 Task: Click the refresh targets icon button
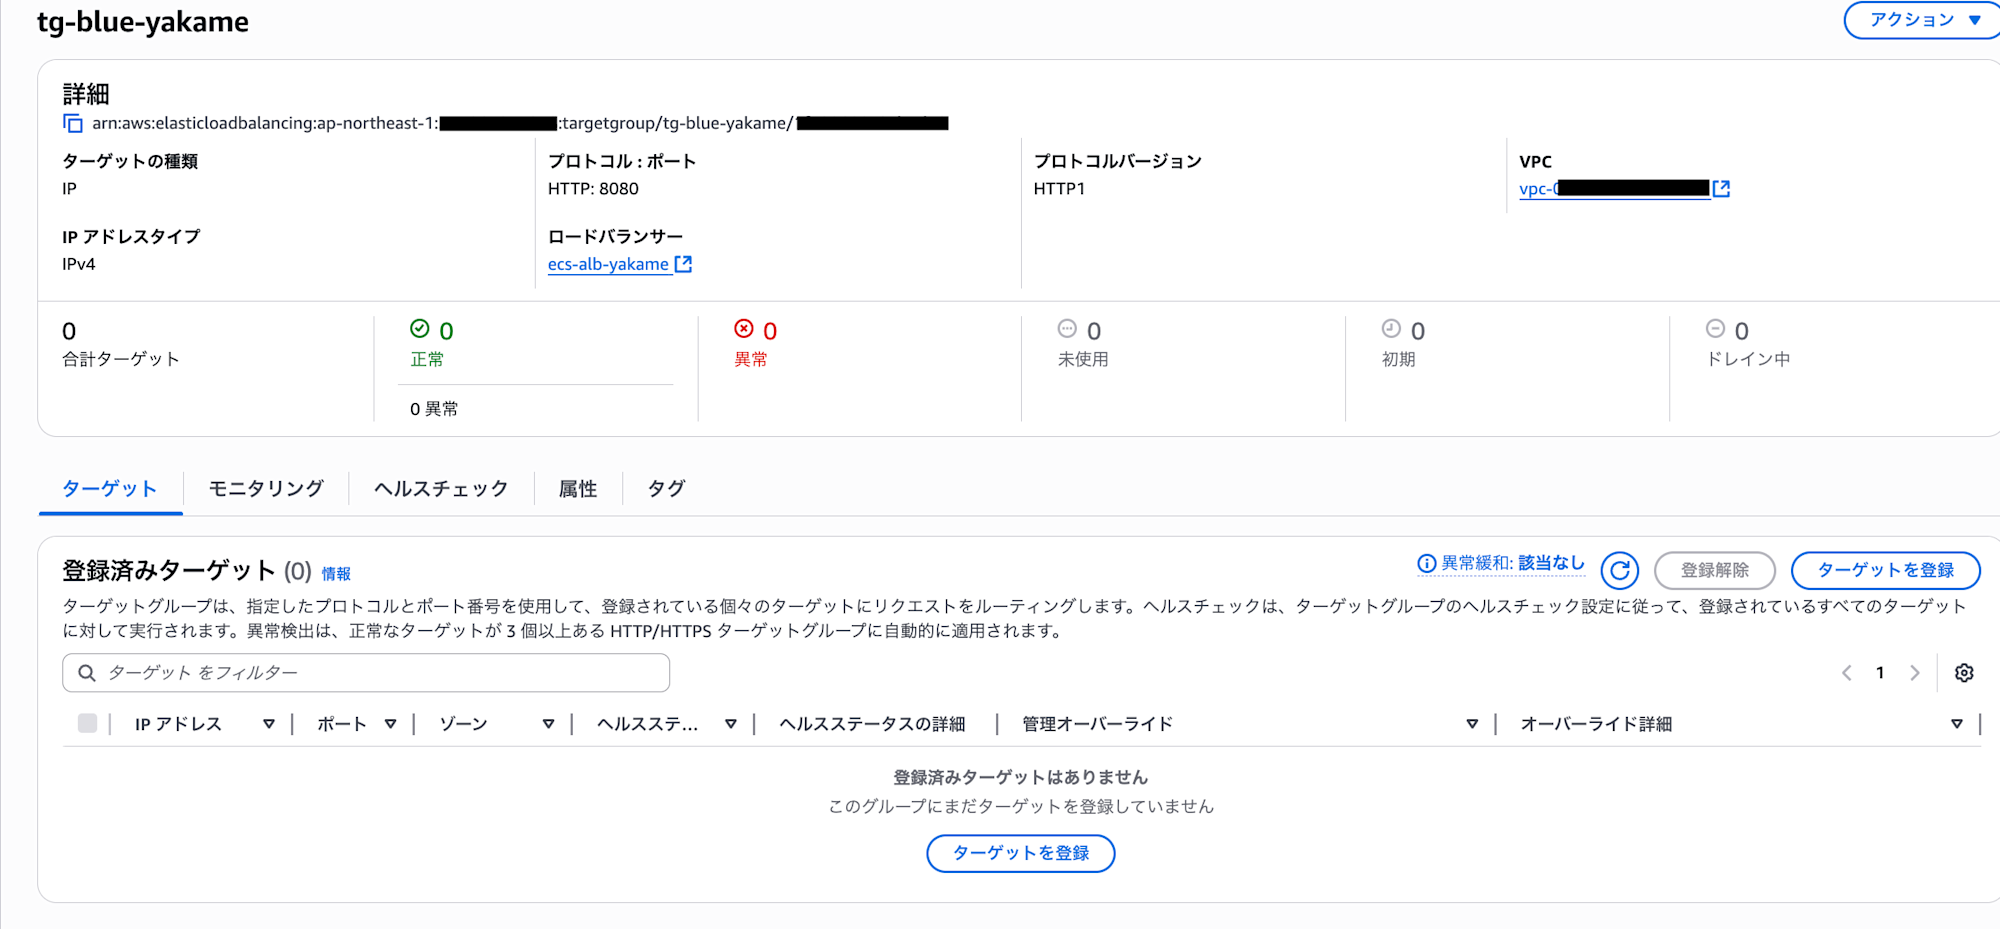tap(1619, 571)
